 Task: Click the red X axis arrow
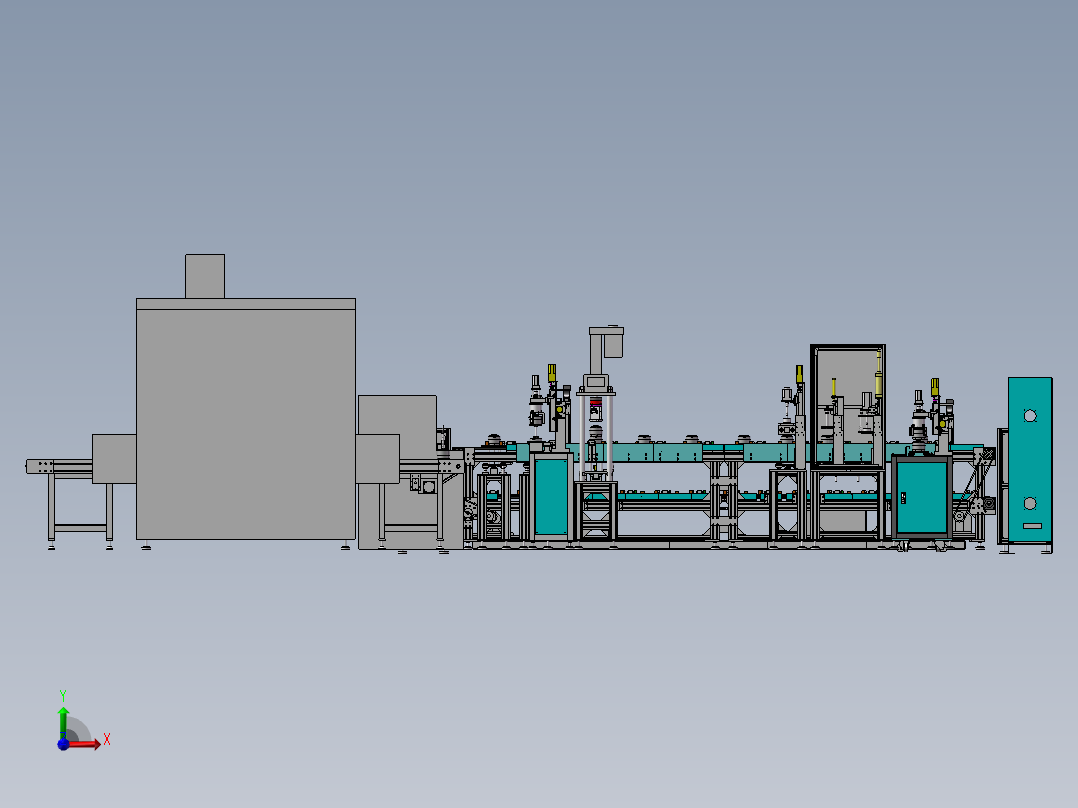[85, 744]
